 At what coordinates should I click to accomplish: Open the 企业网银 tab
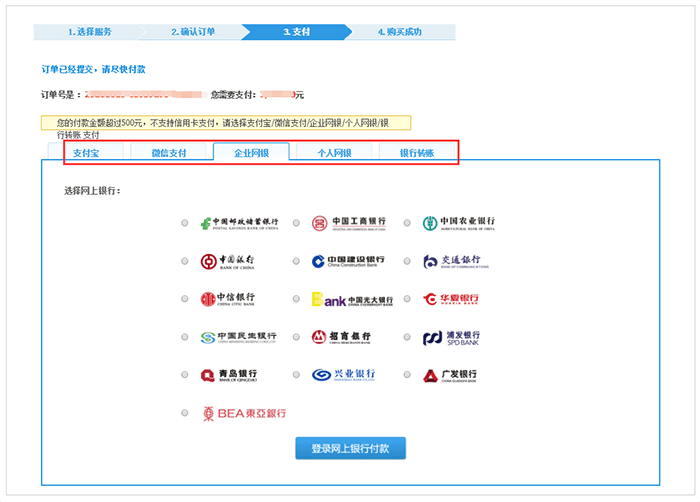pyautogui.click(x=251, y=152)
